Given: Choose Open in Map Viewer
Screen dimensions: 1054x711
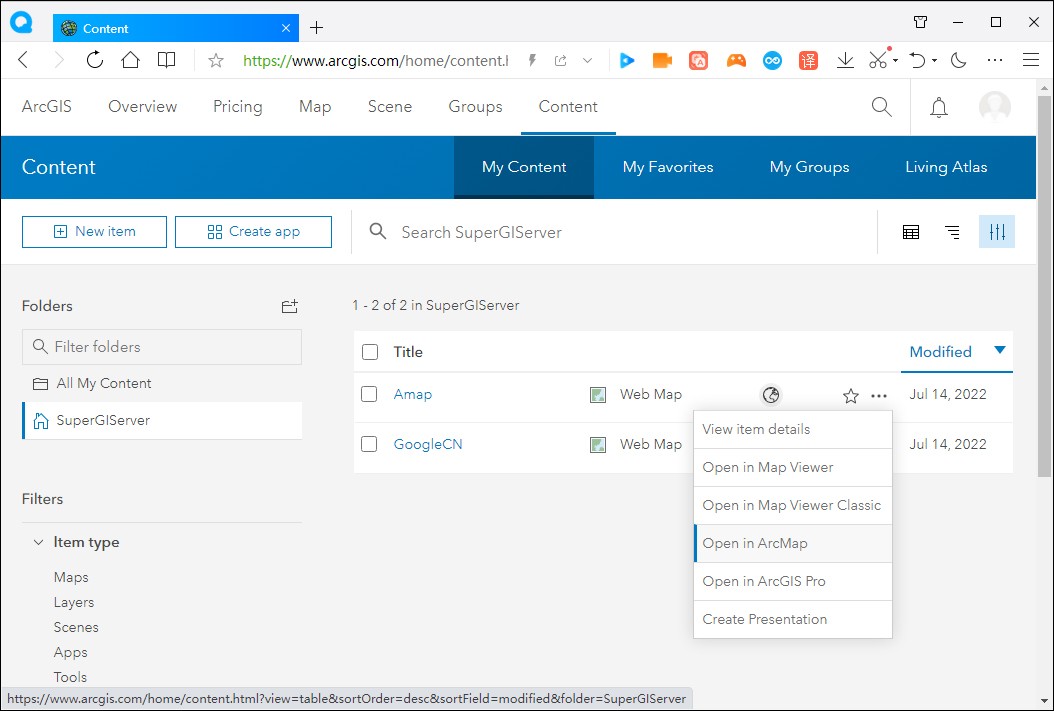Looking at the screenshot, I should coord(793,468).
